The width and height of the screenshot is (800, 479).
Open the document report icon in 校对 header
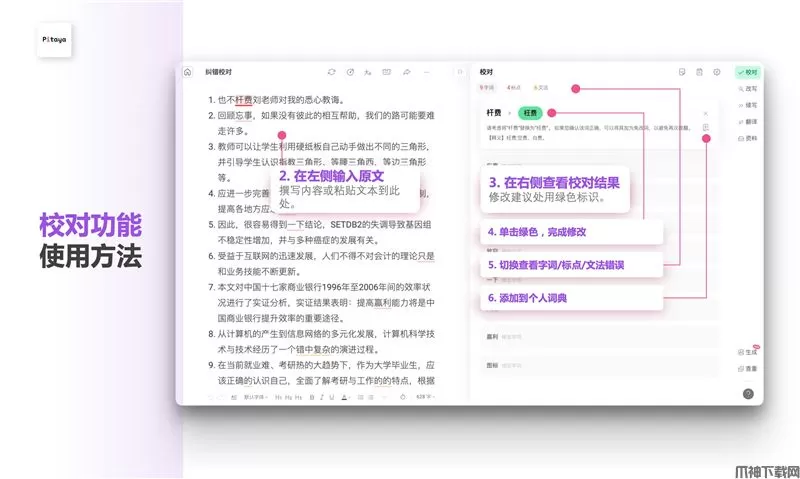(x=699, y=72)
